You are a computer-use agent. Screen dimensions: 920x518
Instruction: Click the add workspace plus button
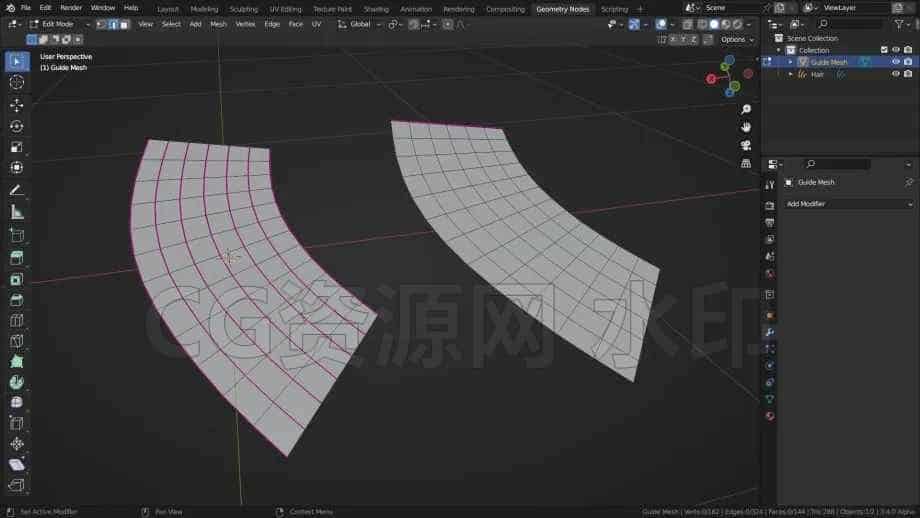[640, 9]
